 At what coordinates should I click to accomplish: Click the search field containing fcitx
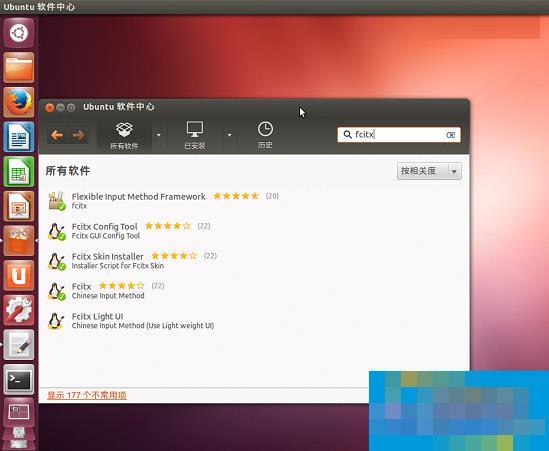(399, 135)
